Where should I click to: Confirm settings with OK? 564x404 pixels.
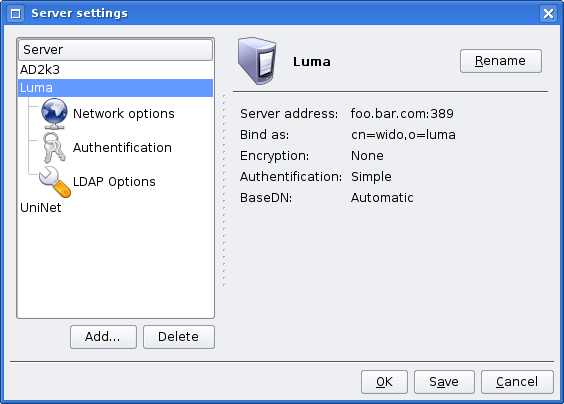(x=384, y=382)
